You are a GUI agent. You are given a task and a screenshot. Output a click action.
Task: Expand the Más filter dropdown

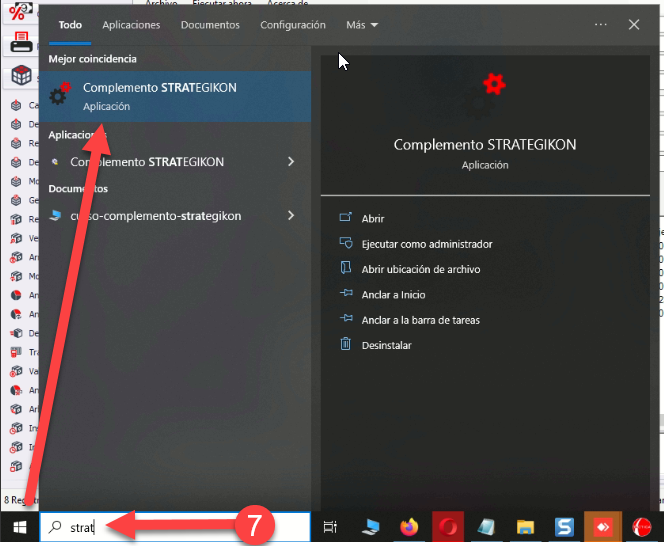(x=362, y=25)
